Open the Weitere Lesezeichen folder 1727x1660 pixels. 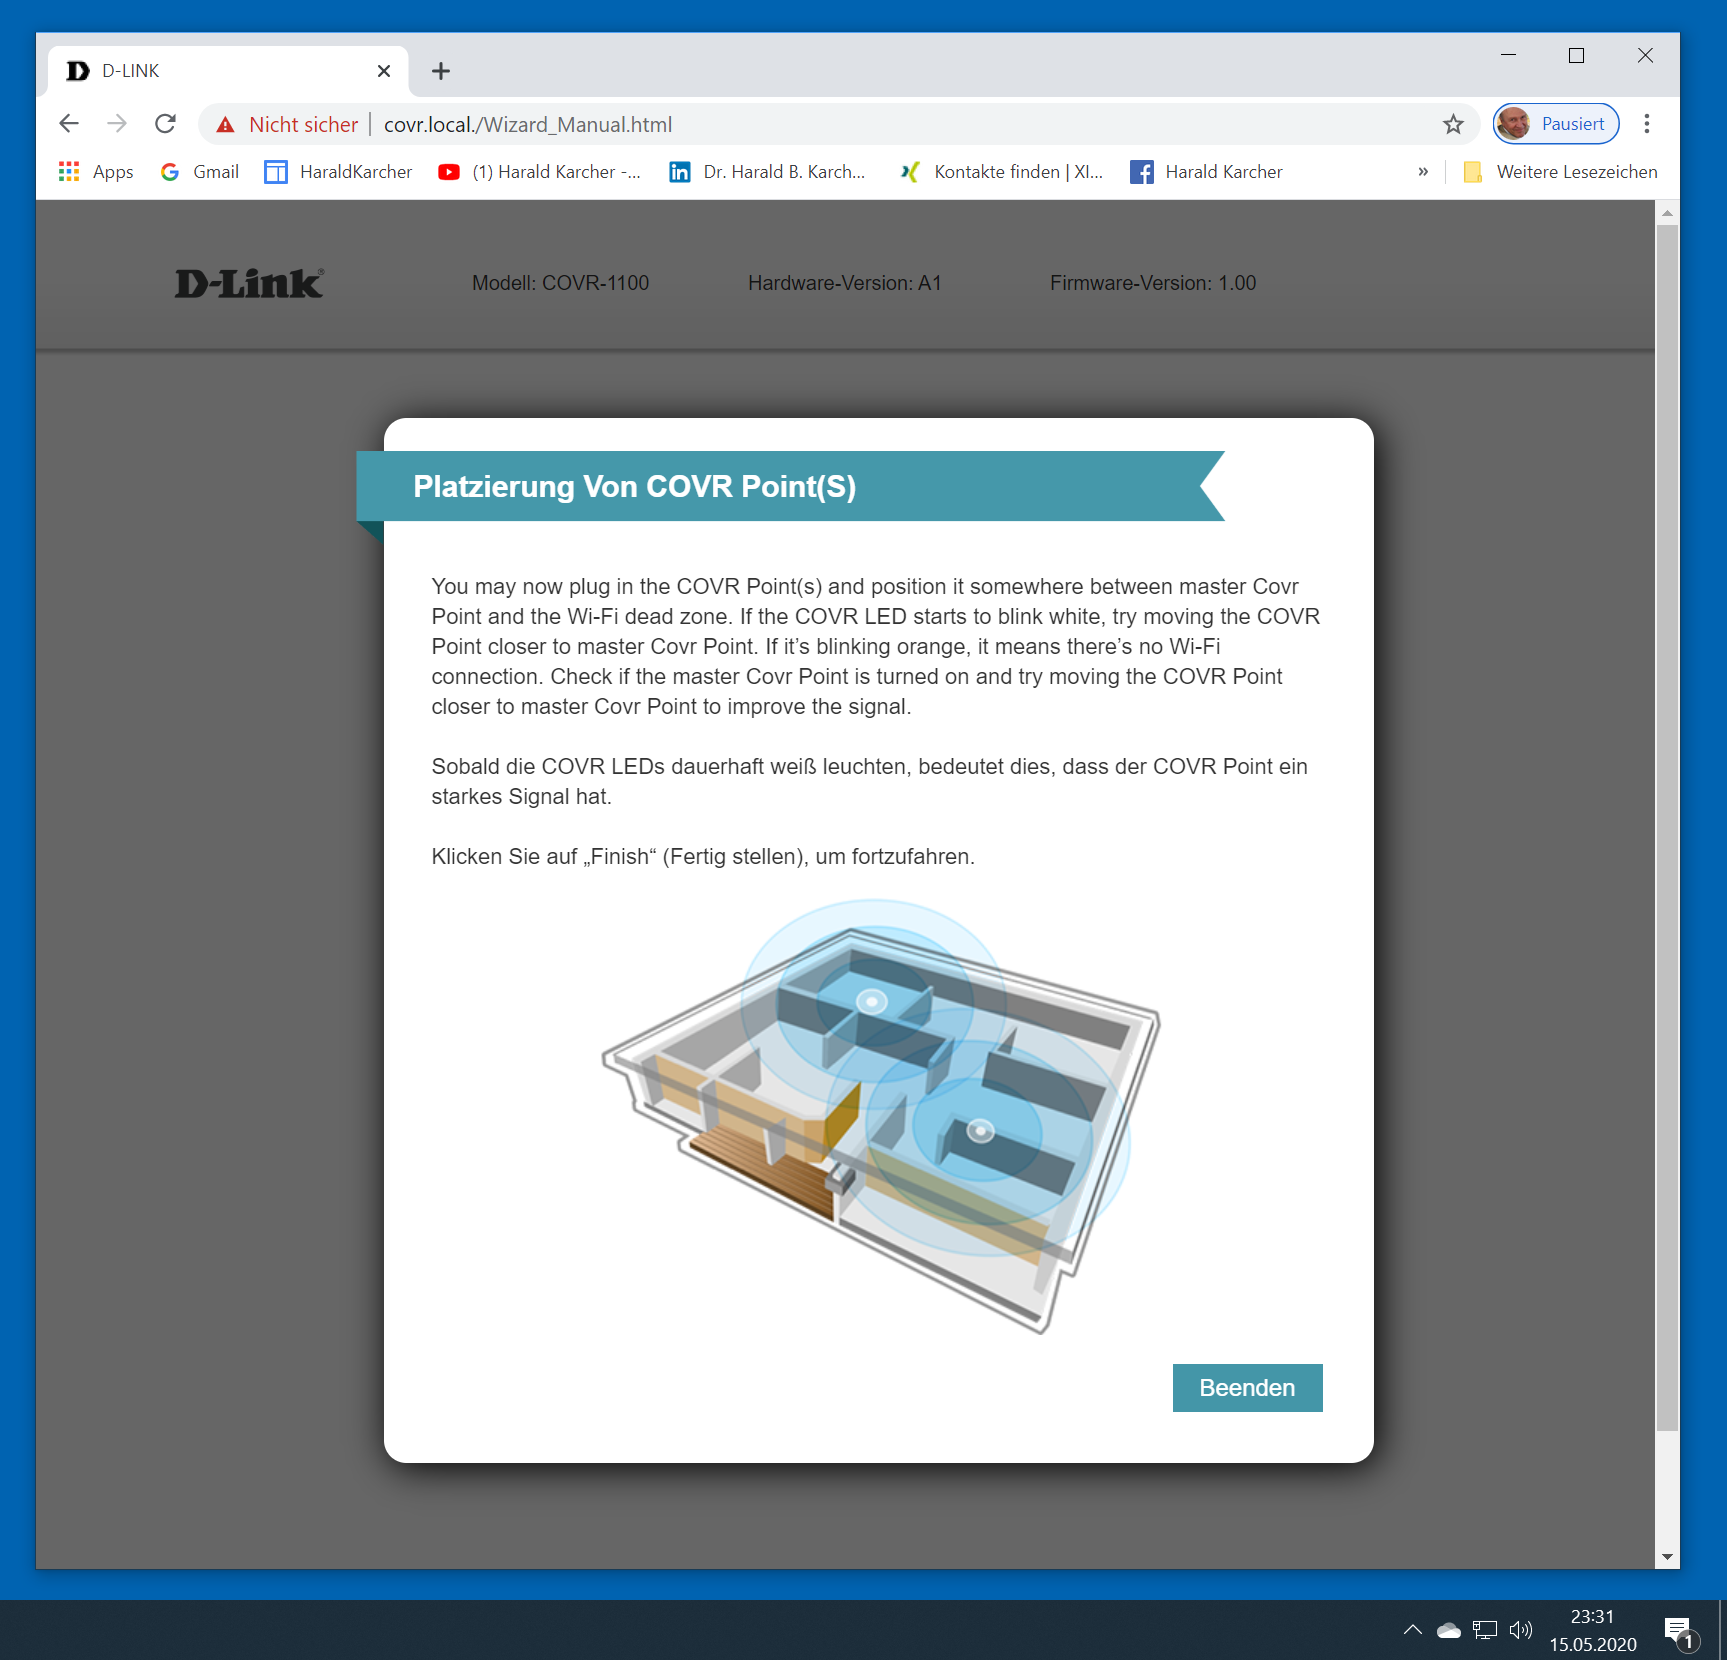point(1560,172)
